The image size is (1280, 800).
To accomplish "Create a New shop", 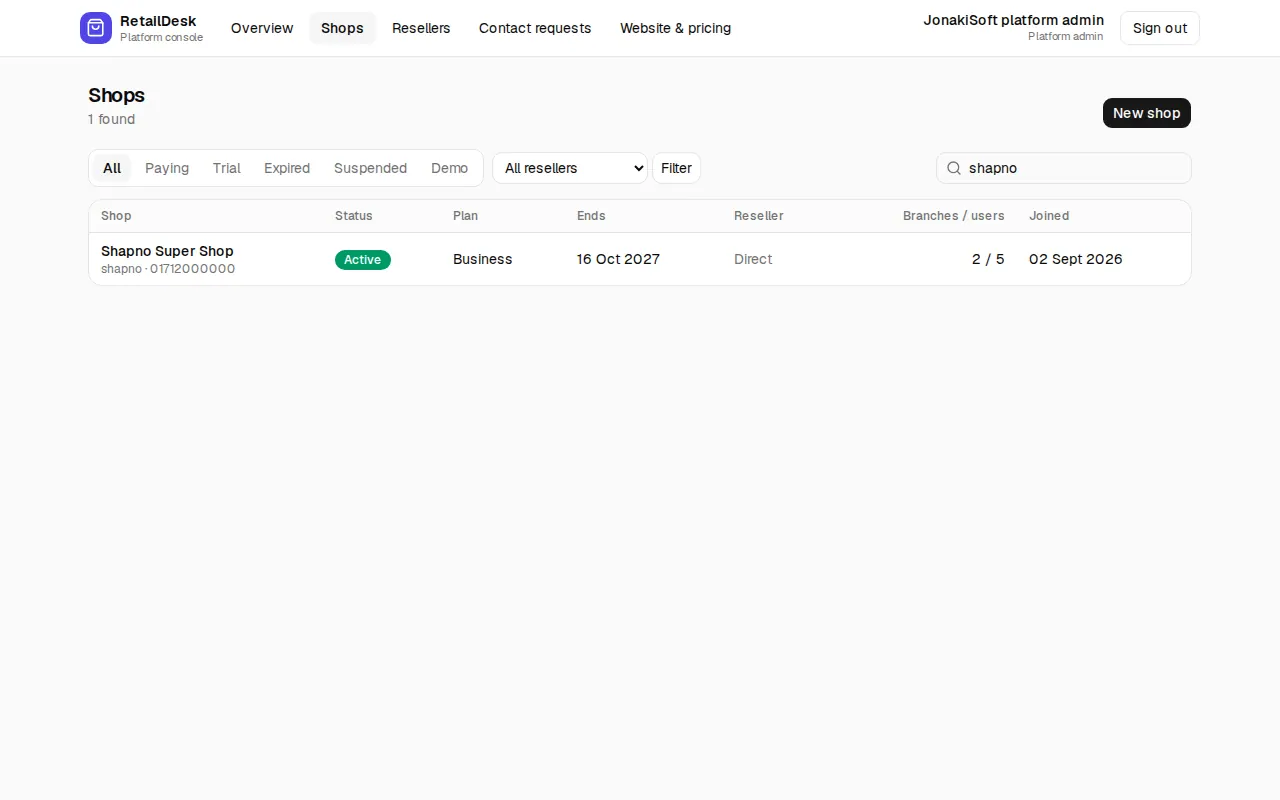I will 1147,113.
